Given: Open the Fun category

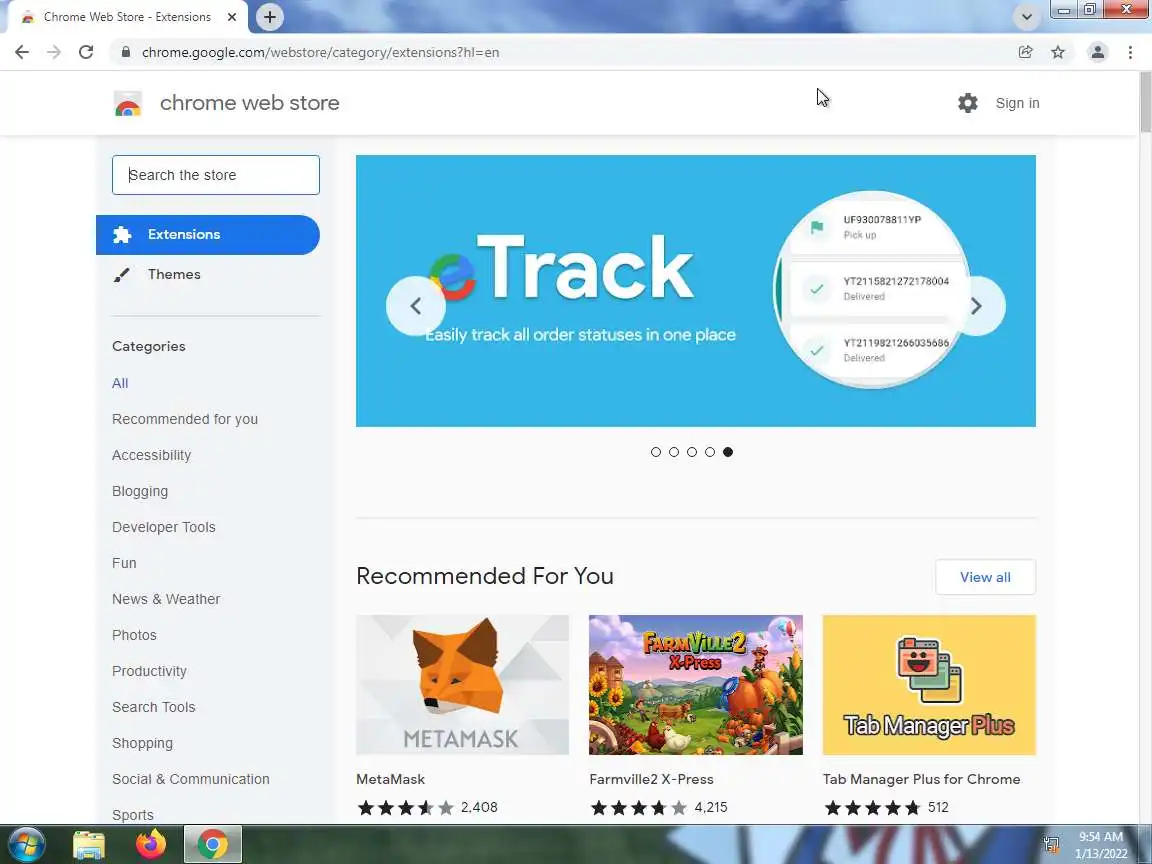Looking at the screenshot, I should [x=124, y=563].
